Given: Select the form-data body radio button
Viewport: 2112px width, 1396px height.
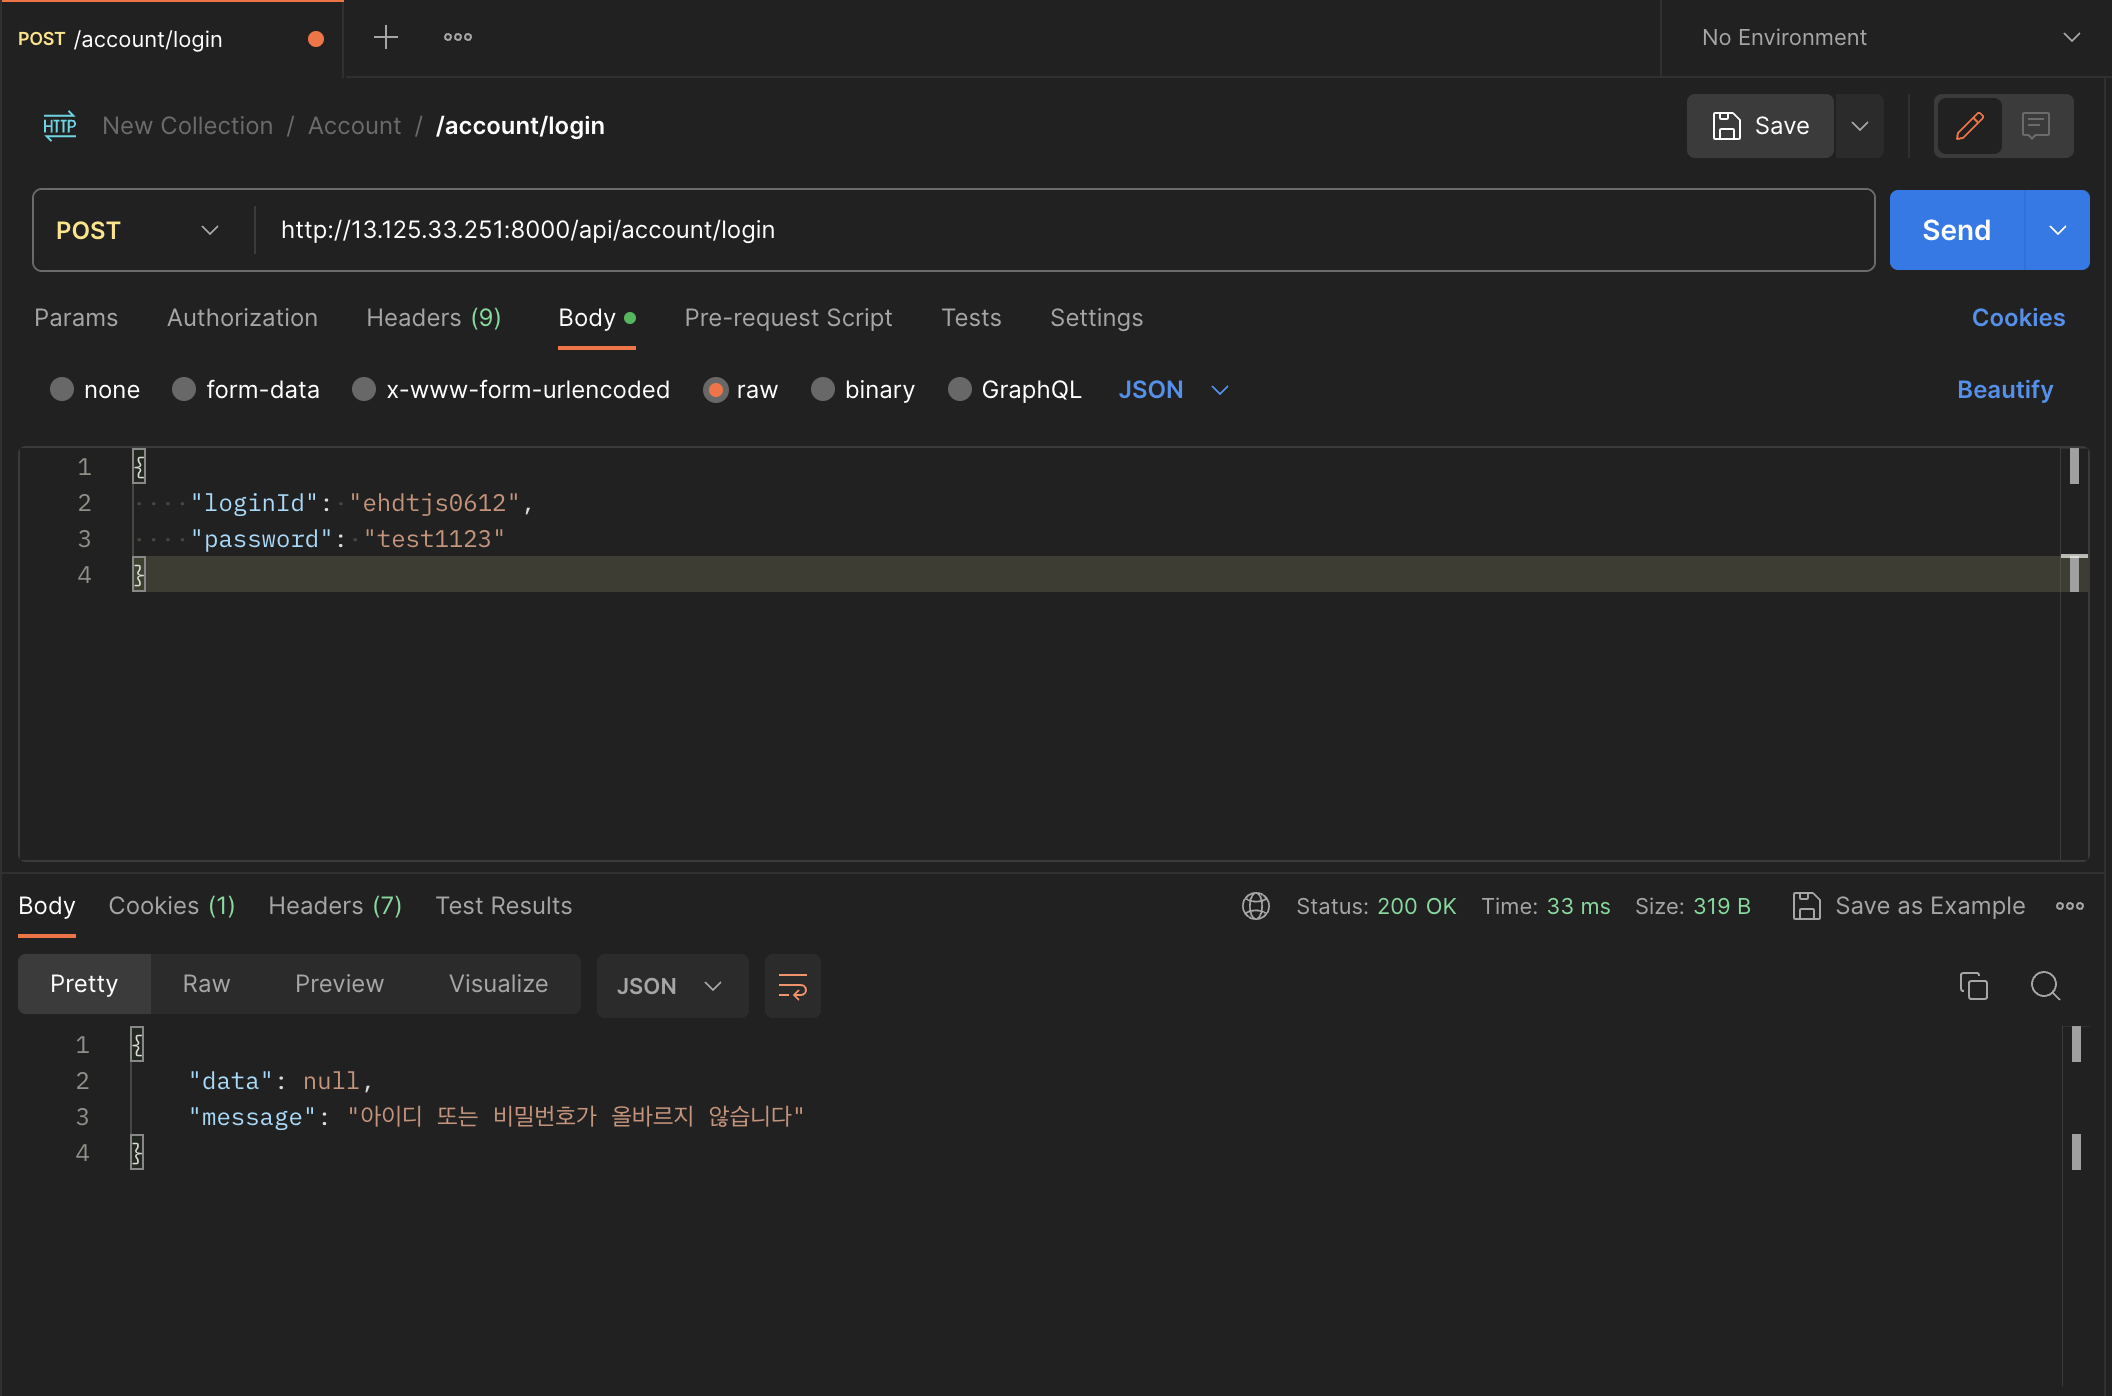Looking at the screenshot, I should pyautogui.click(x=184, y=389).
